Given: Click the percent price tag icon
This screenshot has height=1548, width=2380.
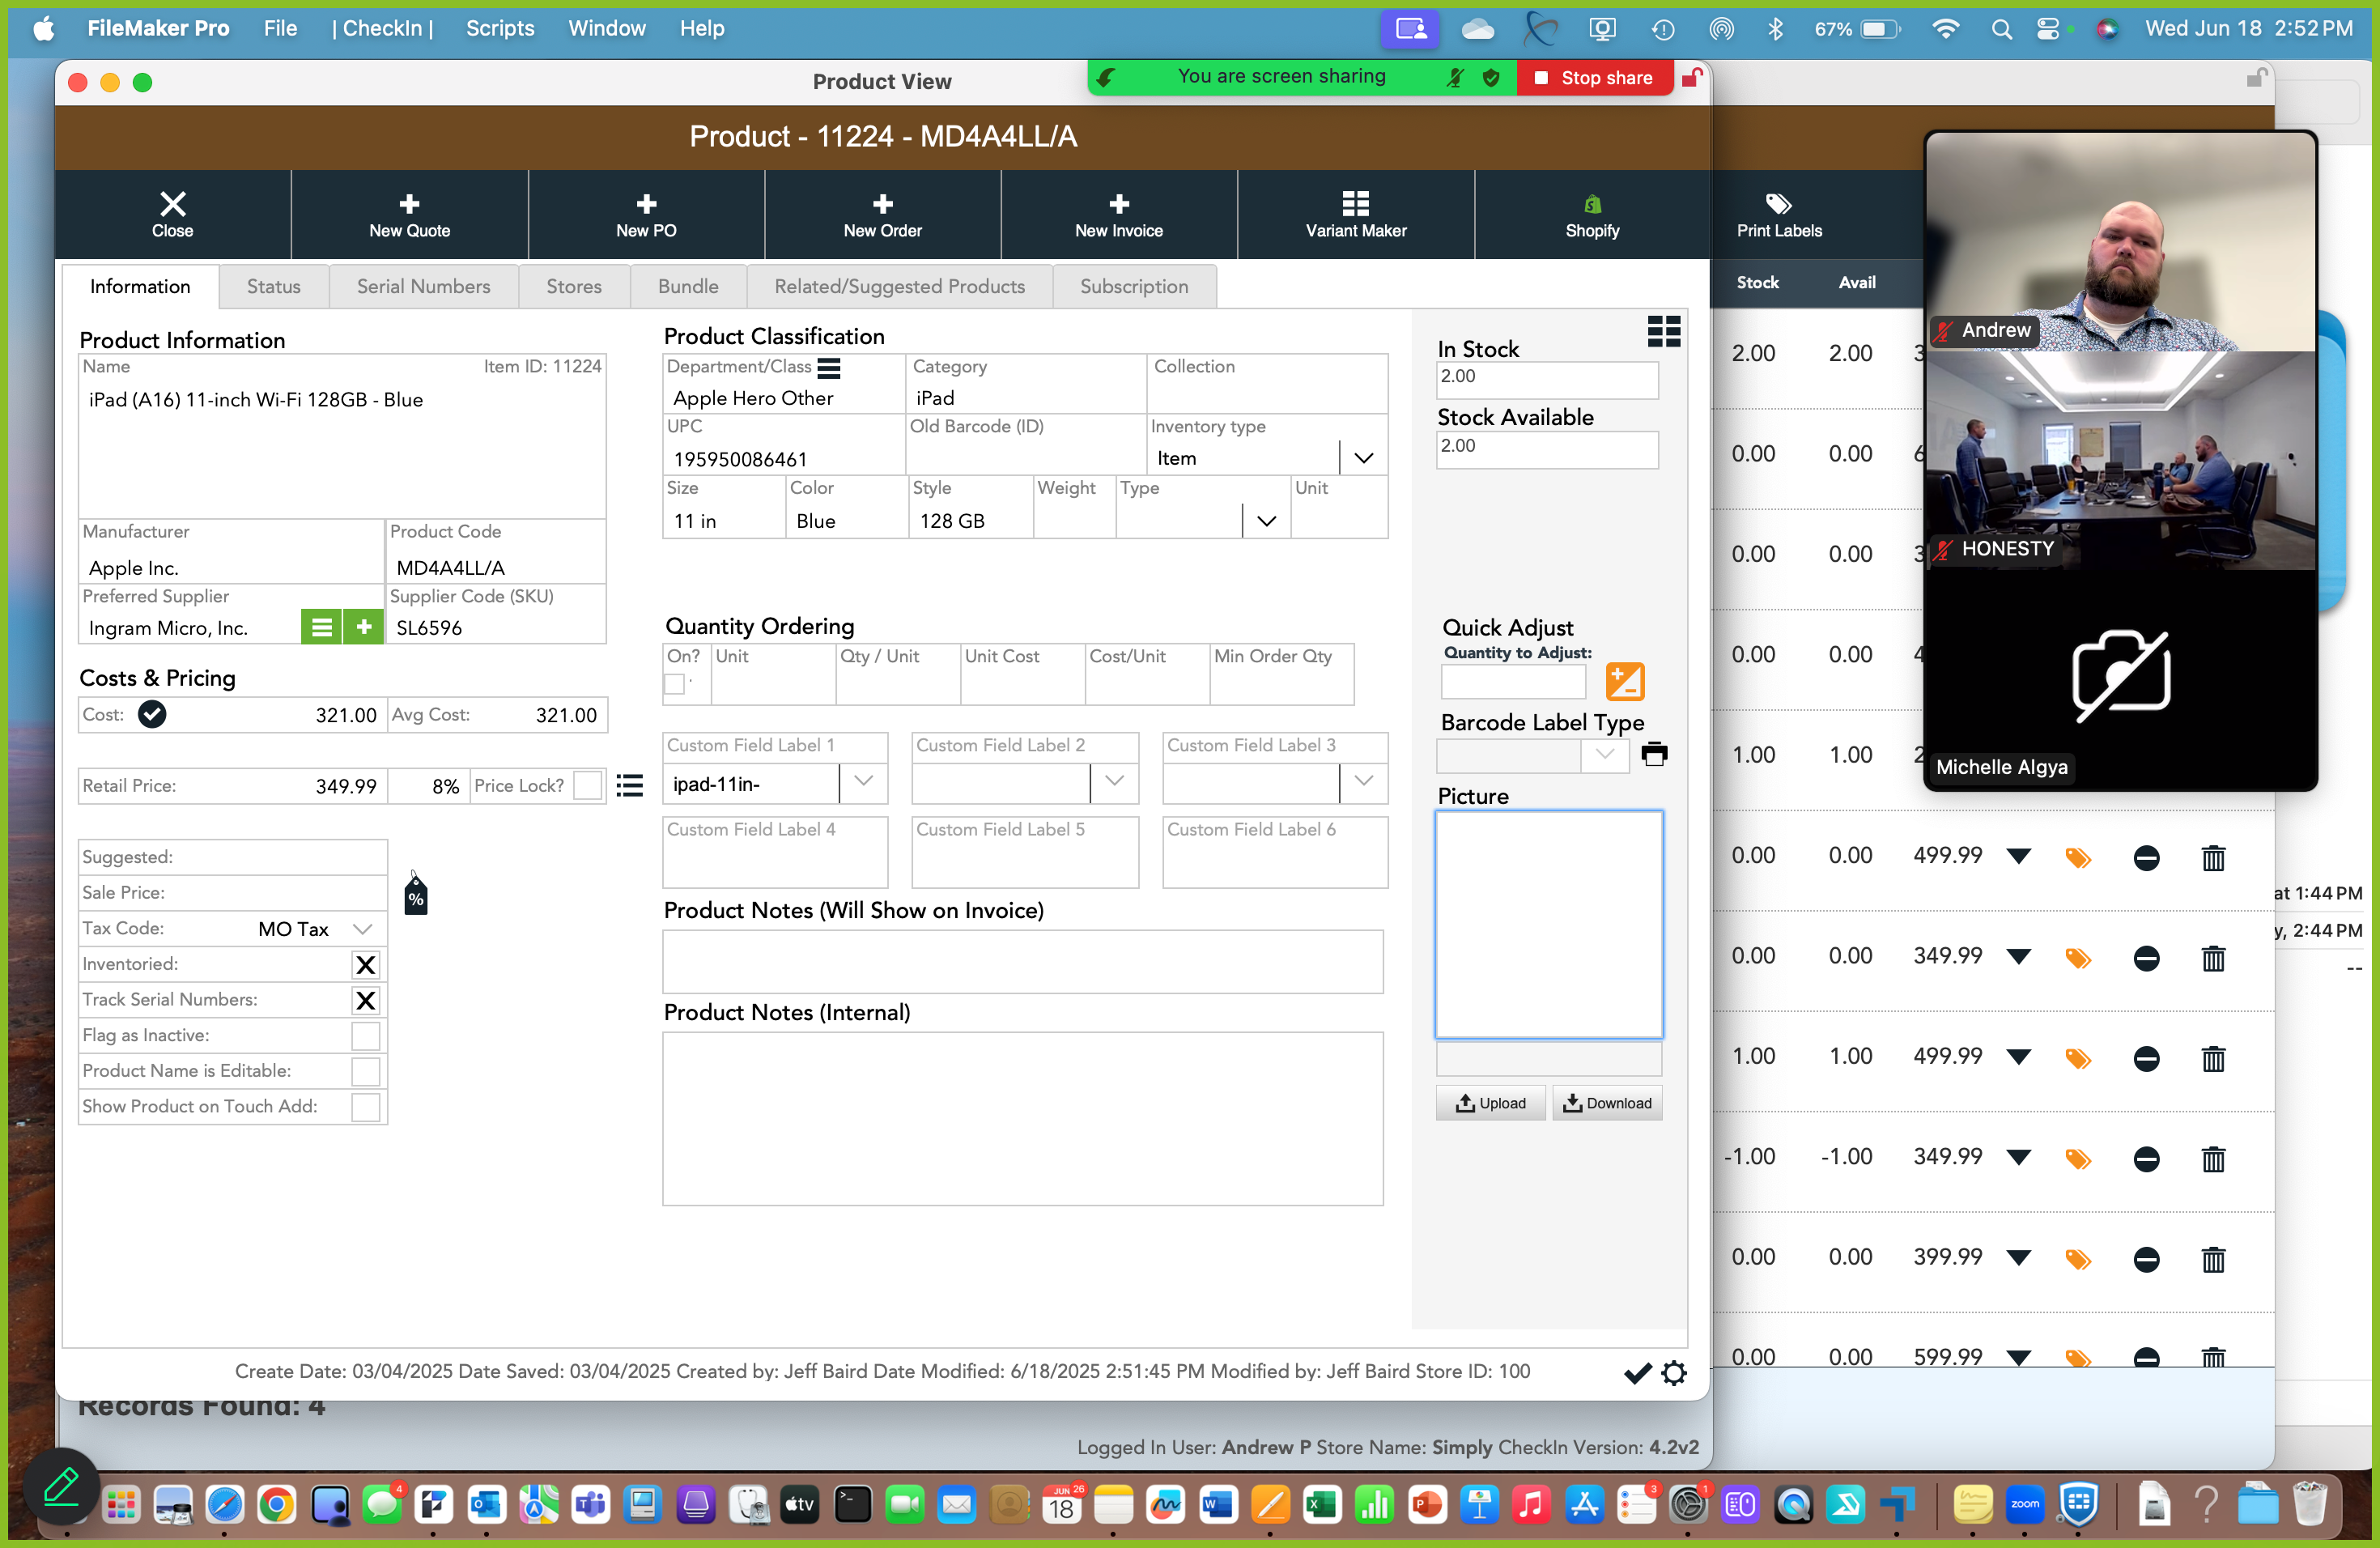Looking at the screenshot, I should click(x=416, y=896).
